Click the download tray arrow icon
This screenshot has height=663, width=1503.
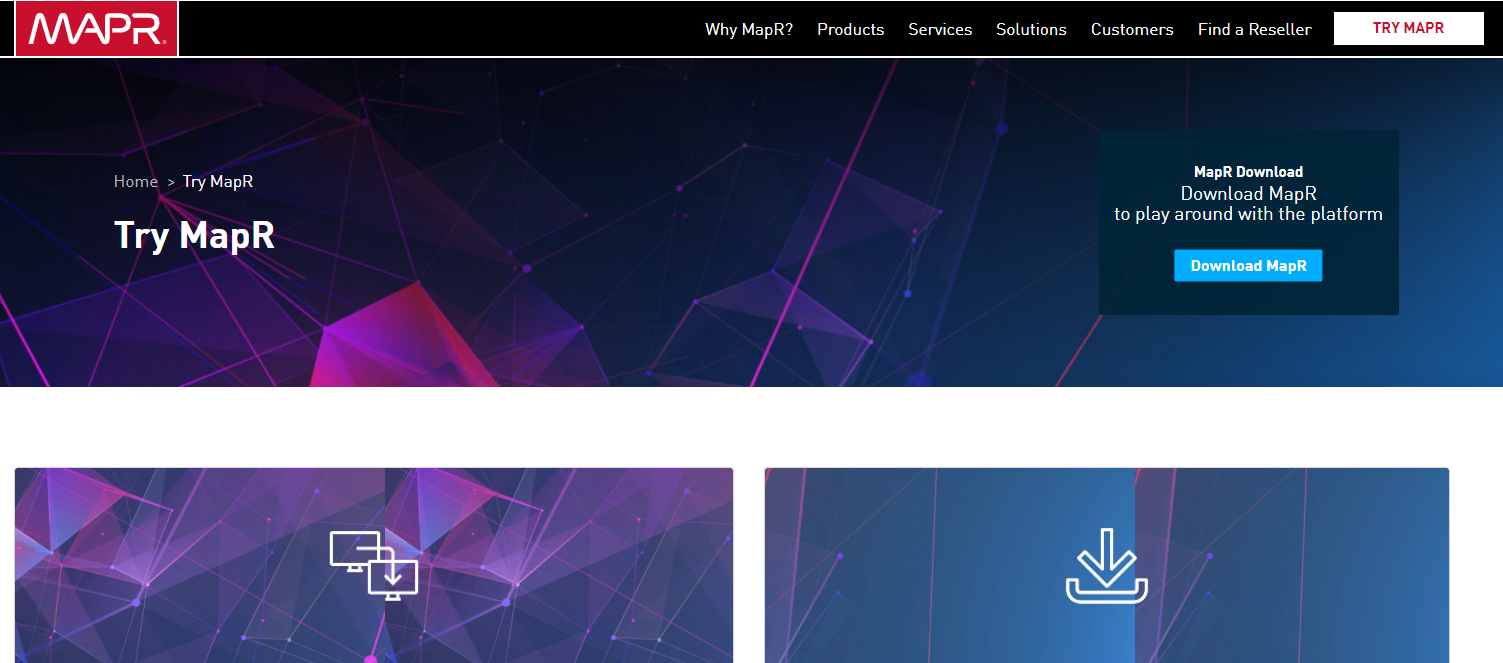(x=1107, y=565)
